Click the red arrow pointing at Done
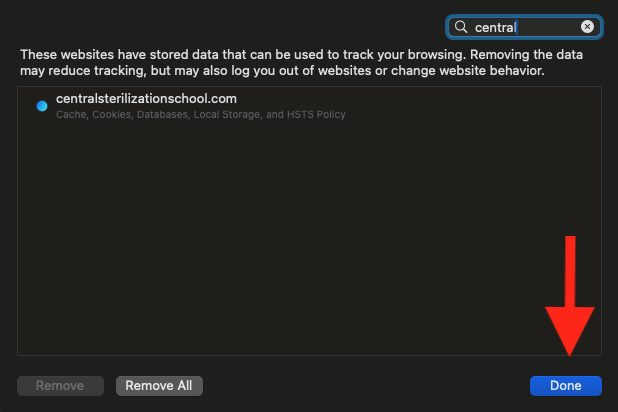 point(570,296)
